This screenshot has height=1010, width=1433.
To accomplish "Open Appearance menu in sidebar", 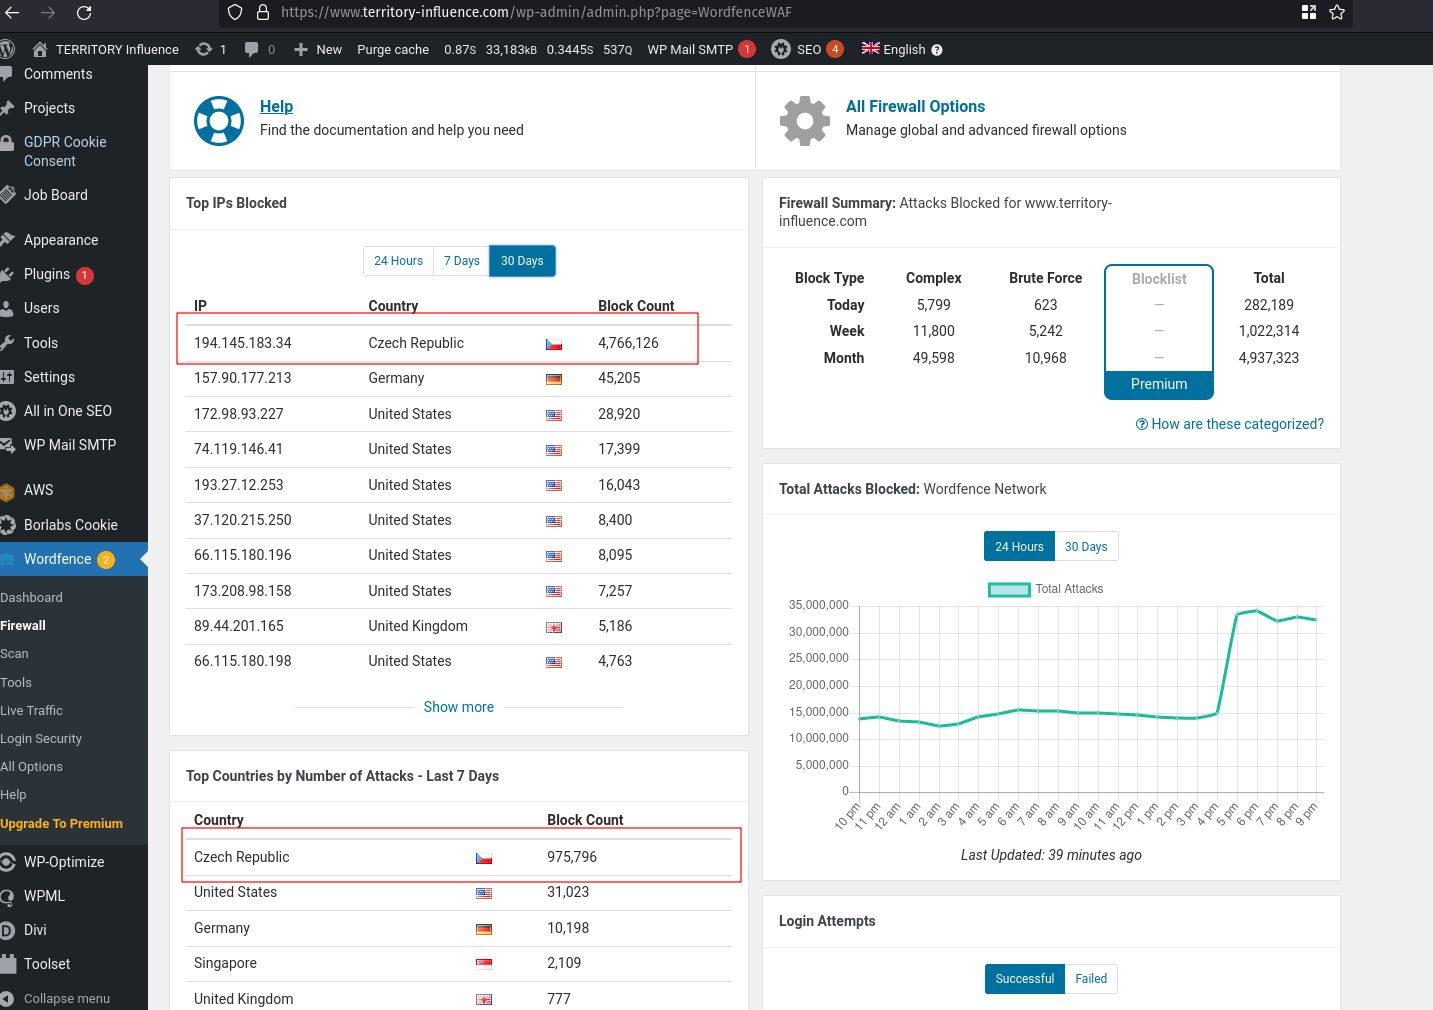I will click(61, 240).
